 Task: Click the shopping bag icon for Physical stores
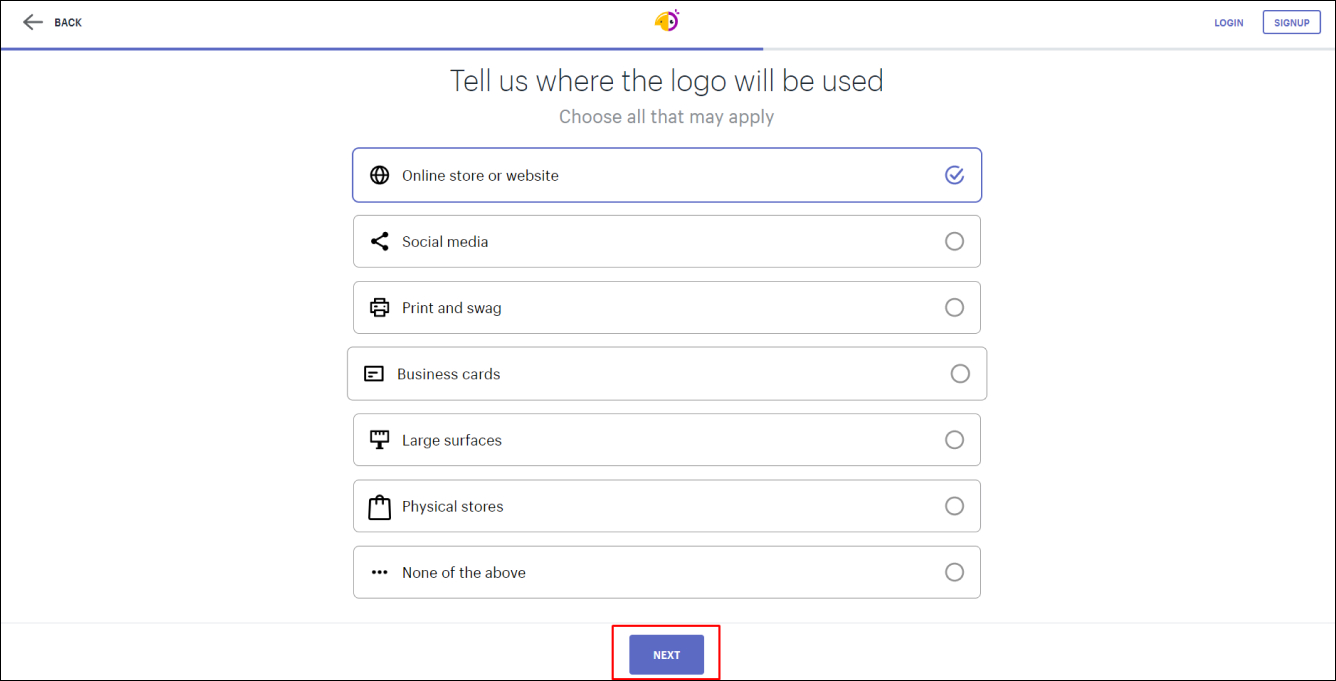click(379, 506)
